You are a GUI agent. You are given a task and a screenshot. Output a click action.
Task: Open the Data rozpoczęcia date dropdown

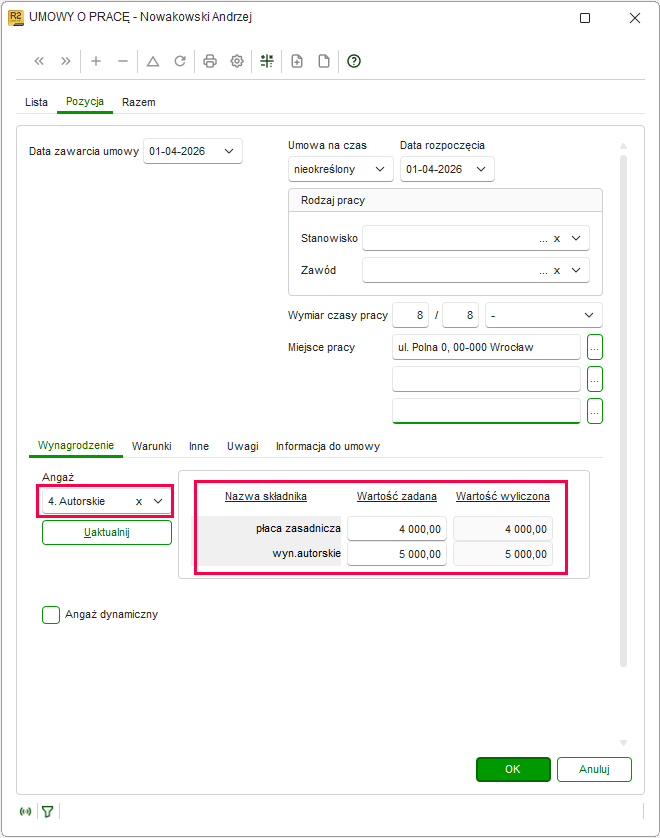pyautogui.click(x=481, y=169)
